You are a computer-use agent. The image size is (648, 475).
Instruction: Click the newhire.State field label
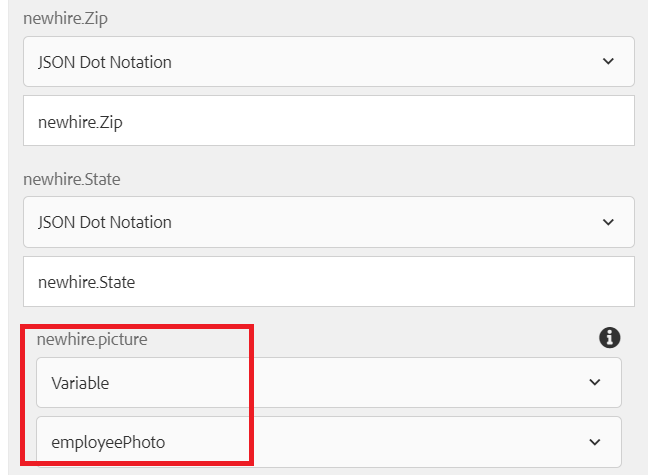coord(71,179)
